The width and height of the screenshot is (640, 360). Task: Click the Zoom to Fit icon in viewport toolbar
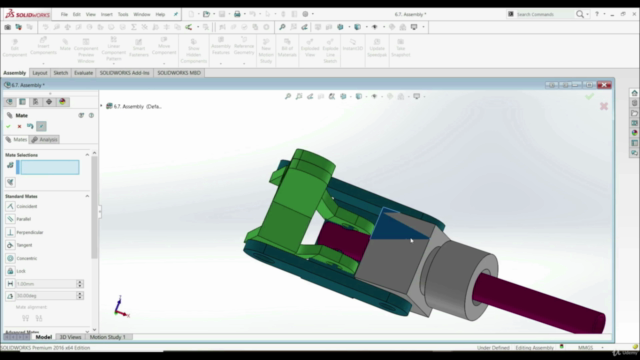(x=288, y=96)
